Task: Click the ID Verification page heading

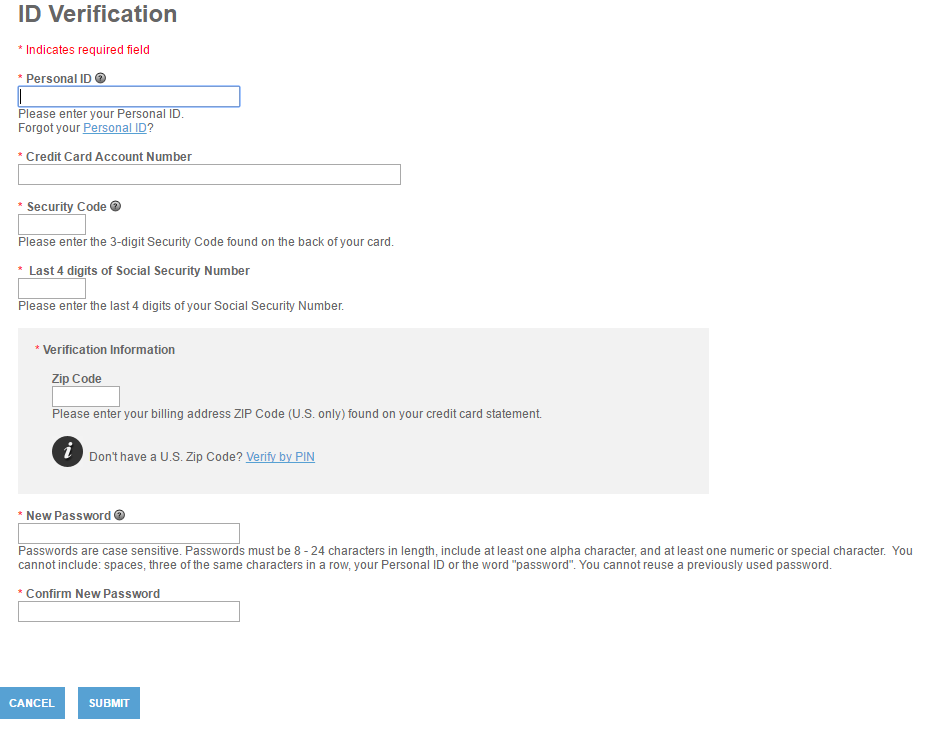Action: [x=97, y=14]
